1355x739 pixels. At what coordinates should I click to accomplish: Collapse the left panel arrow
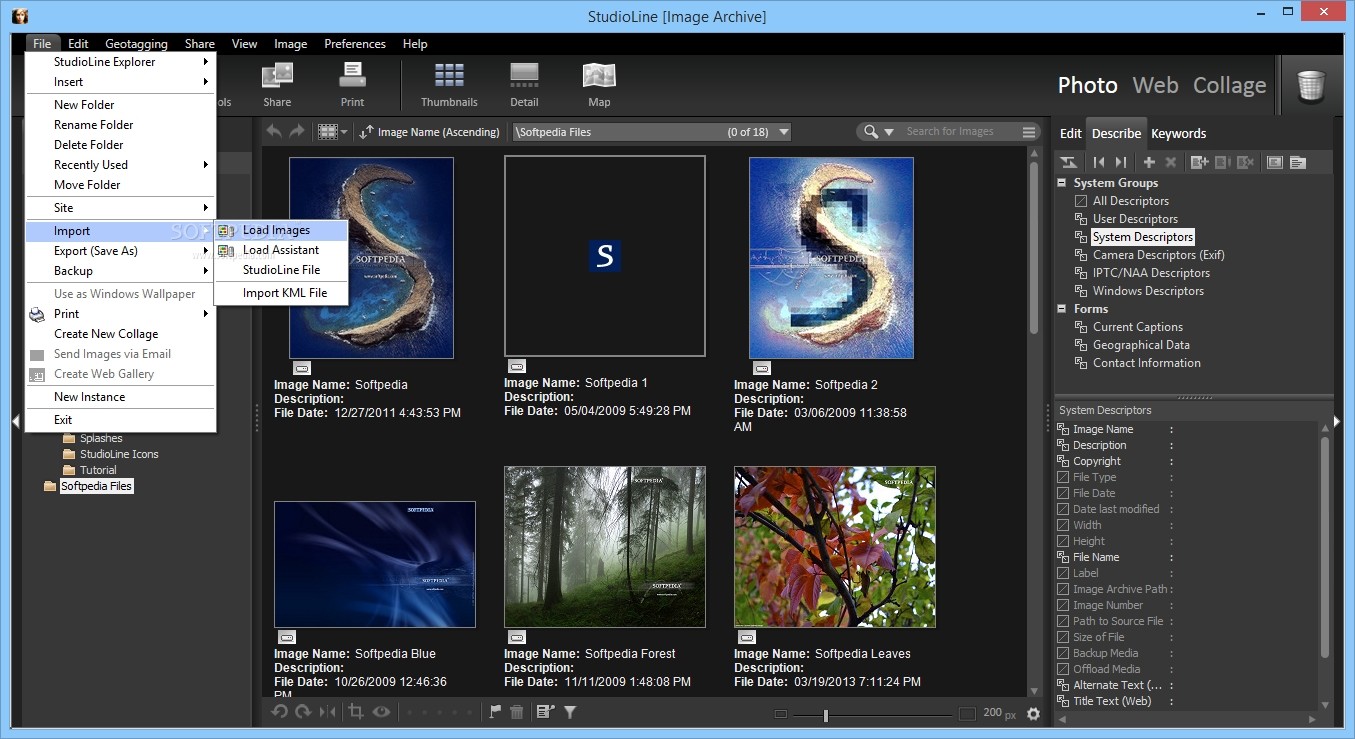(x=16, y=422)
